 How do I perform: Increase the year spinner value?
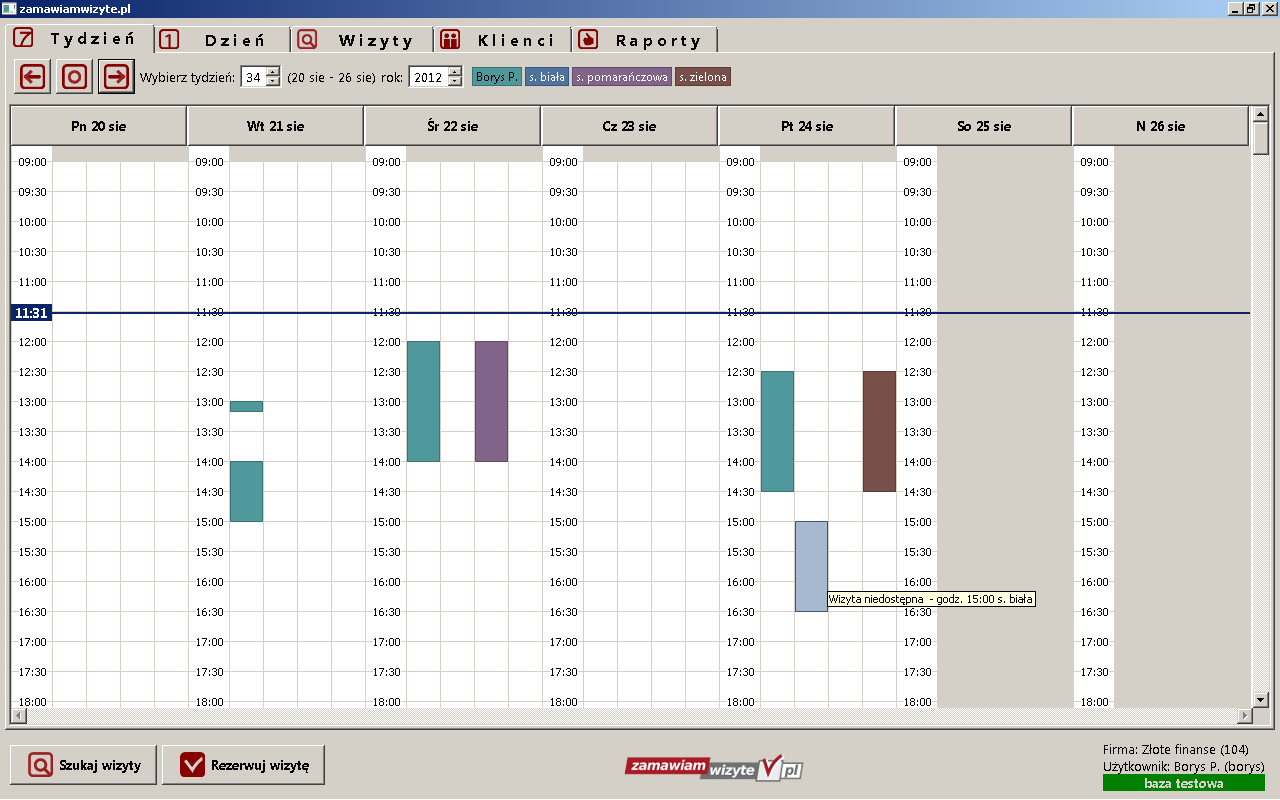(455, 71)
